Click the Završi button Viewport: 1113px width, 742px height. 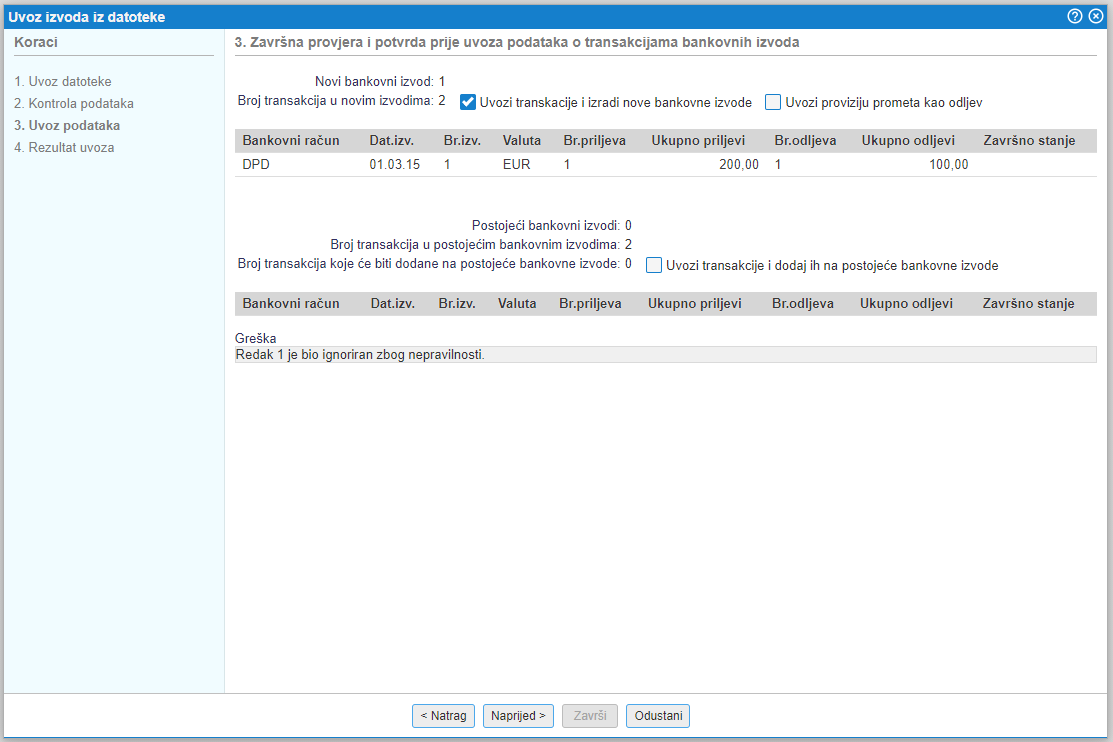590,716
